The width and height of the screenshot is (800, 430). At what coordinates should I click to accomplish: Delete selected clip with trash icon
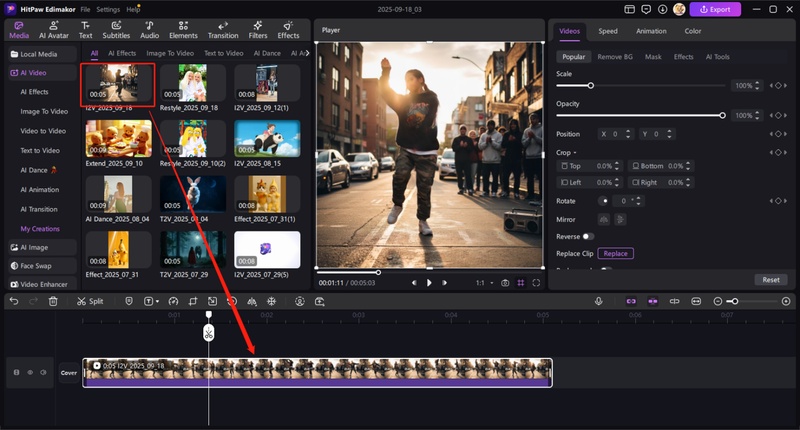click(53, 301)
